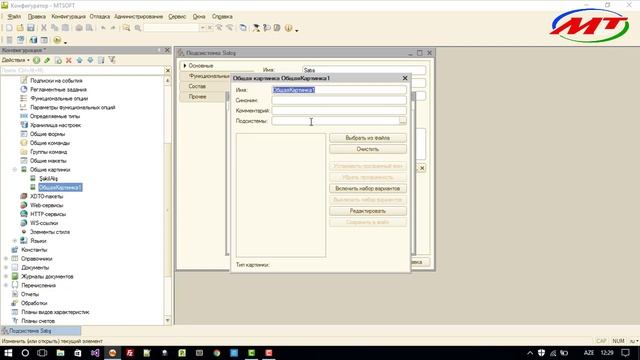
Task: Select HTTP-сервисы in the tree
Action: point(48,214)
